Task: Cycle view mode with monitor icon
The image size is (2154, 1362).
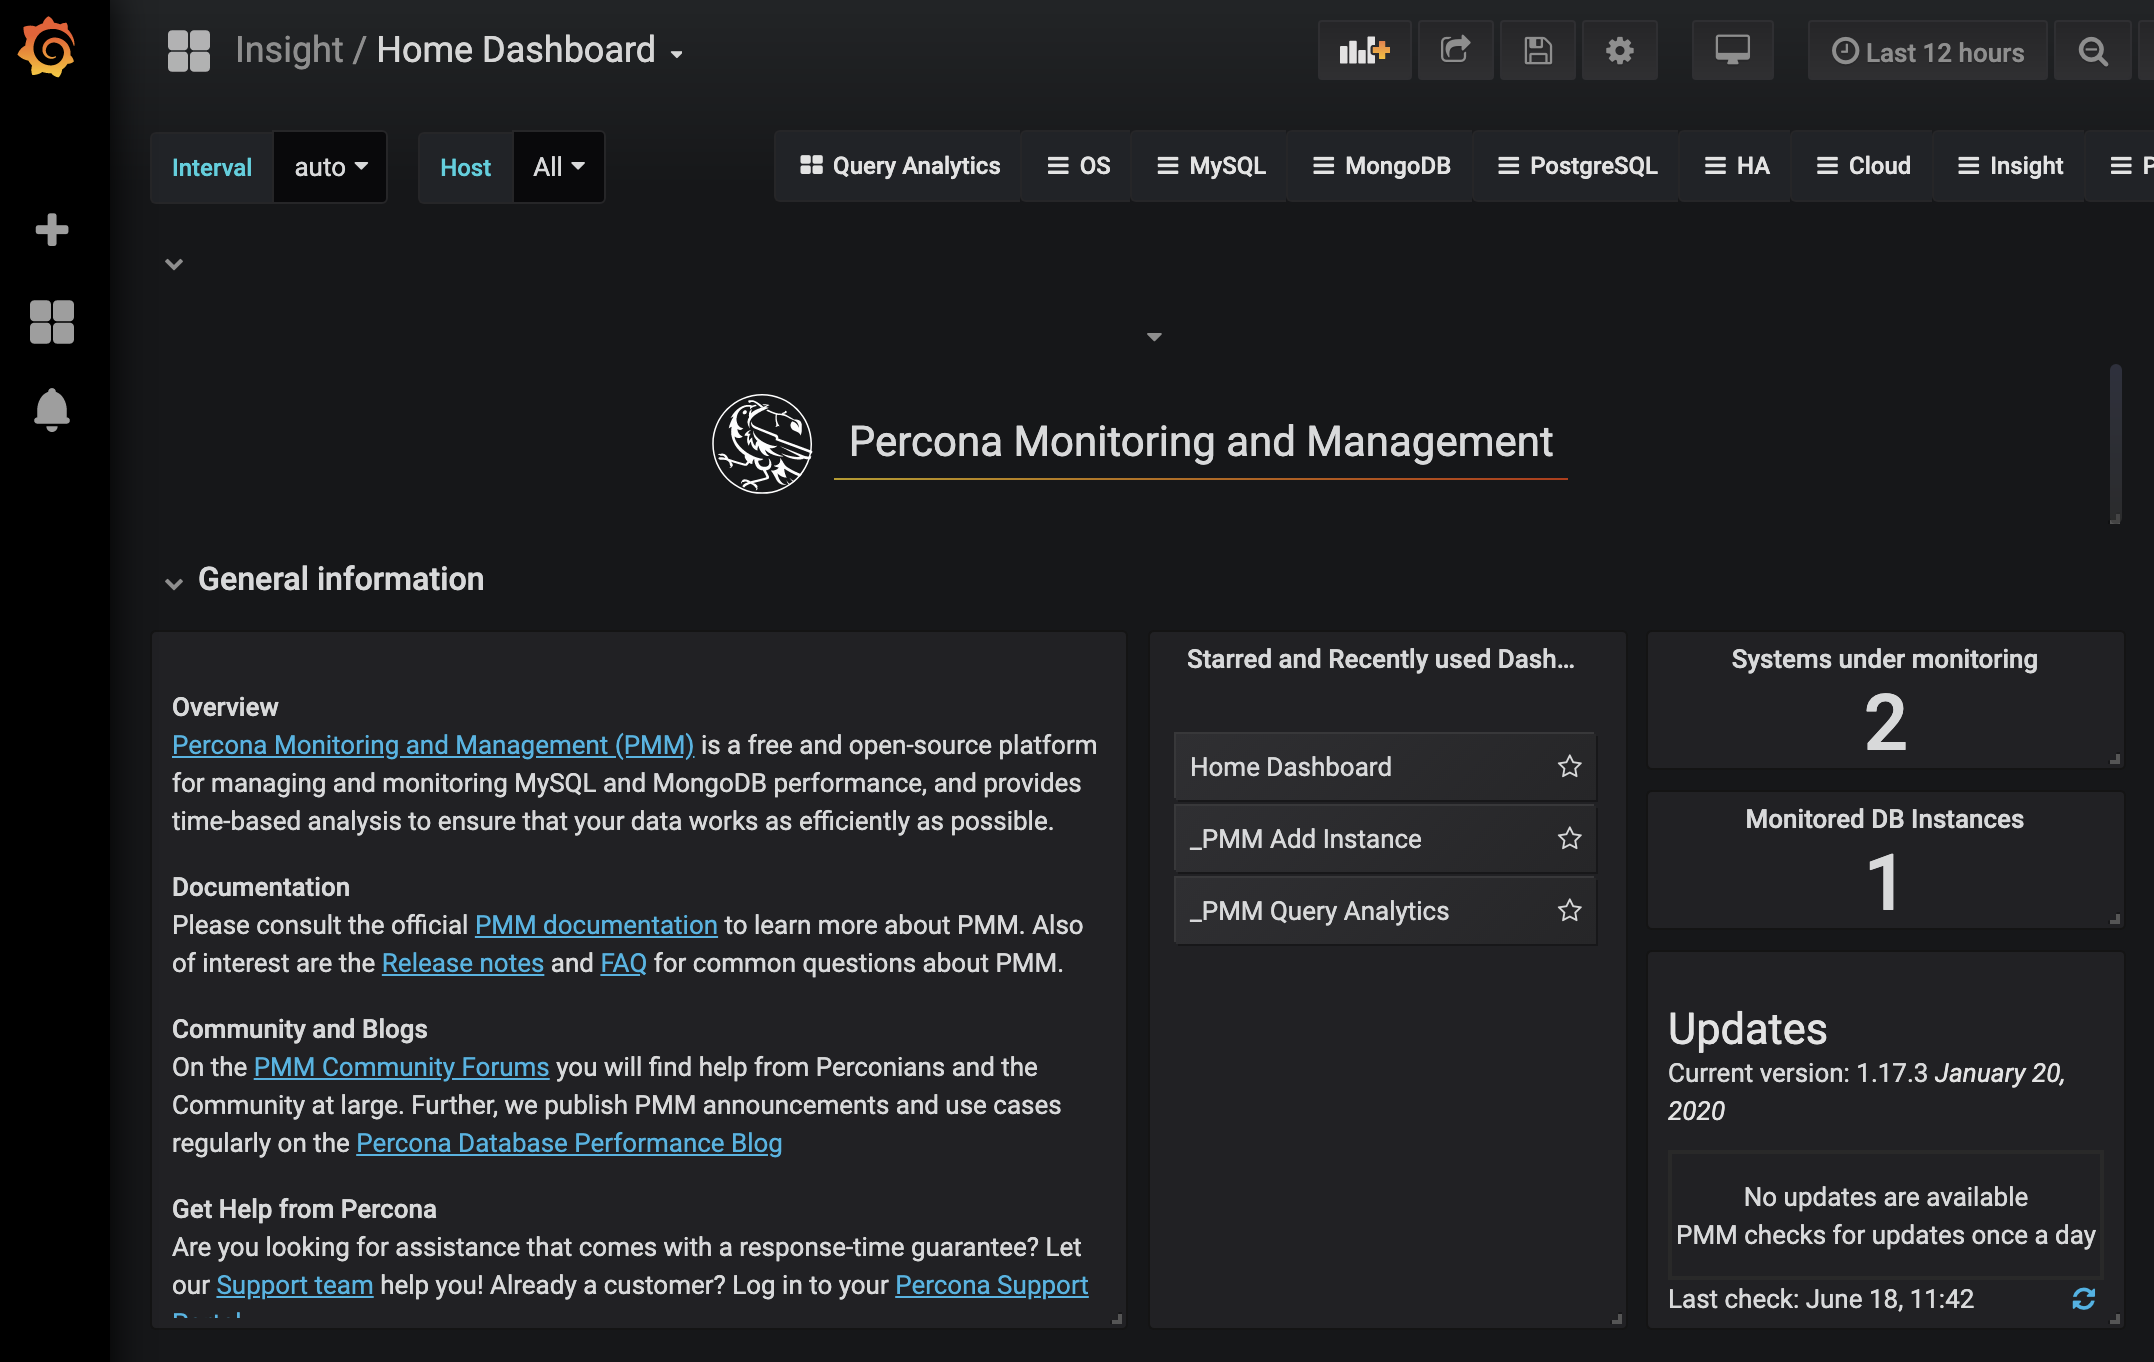Action: [1732, 51]
